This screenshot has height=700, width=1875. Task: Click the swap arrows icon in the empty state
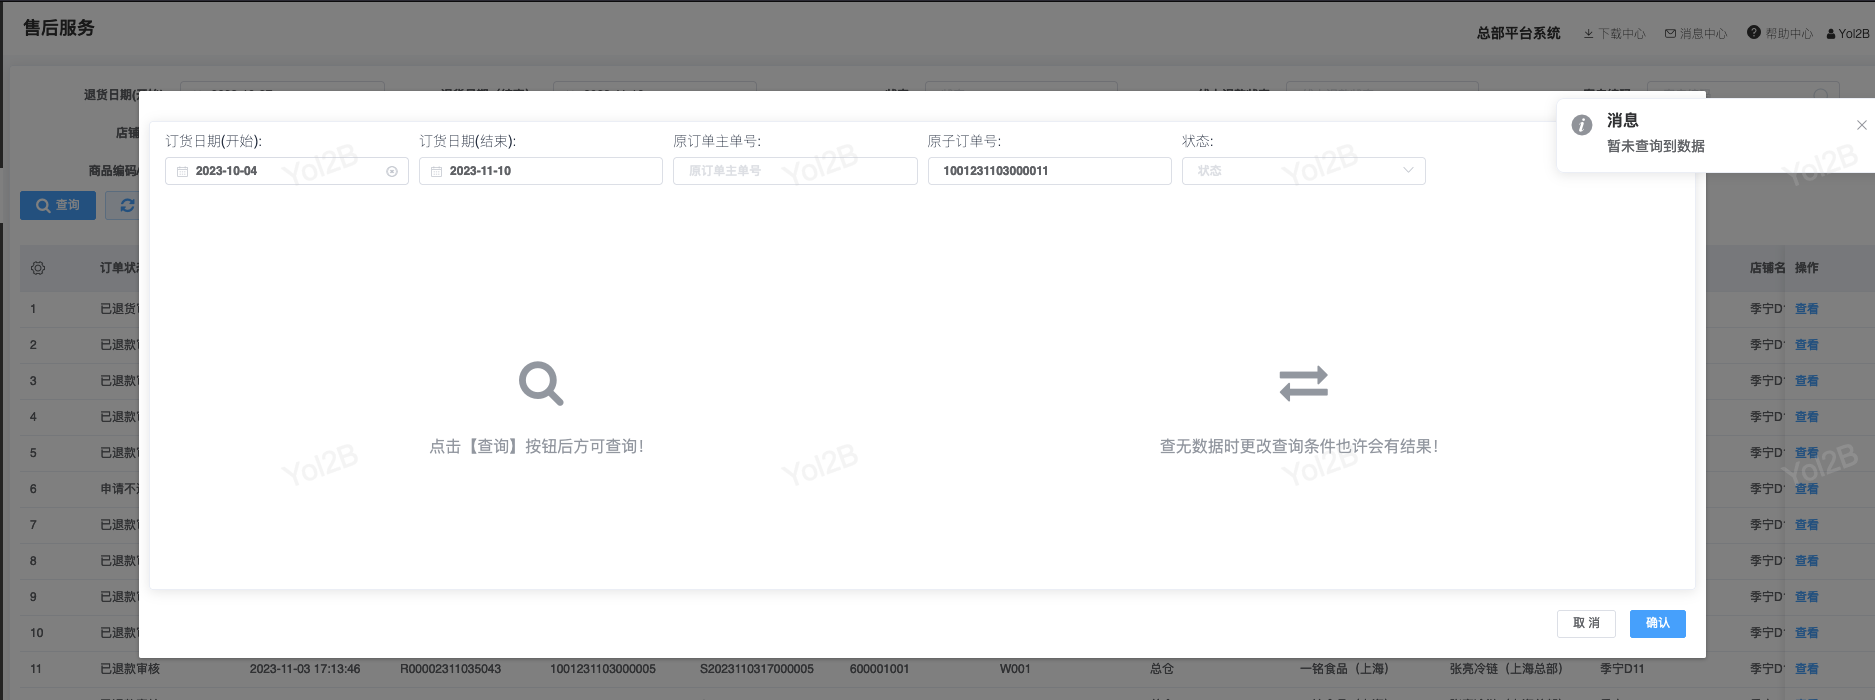click(1303, 383)
